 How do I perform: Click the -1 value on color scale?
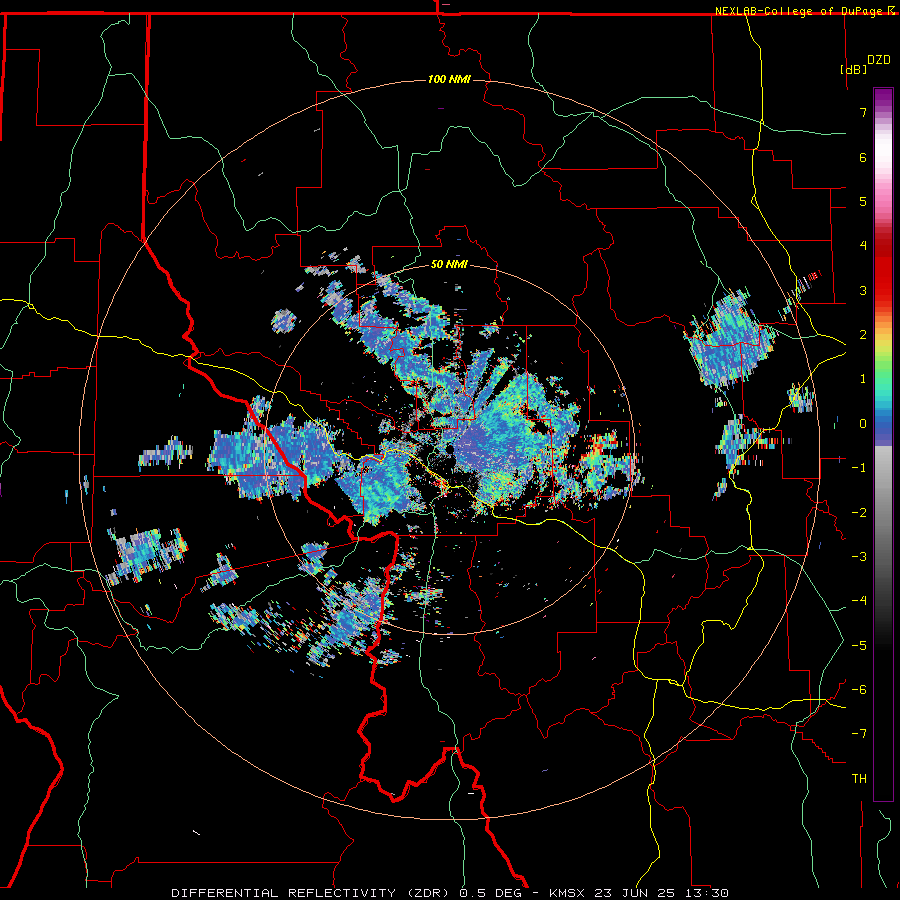859,468
